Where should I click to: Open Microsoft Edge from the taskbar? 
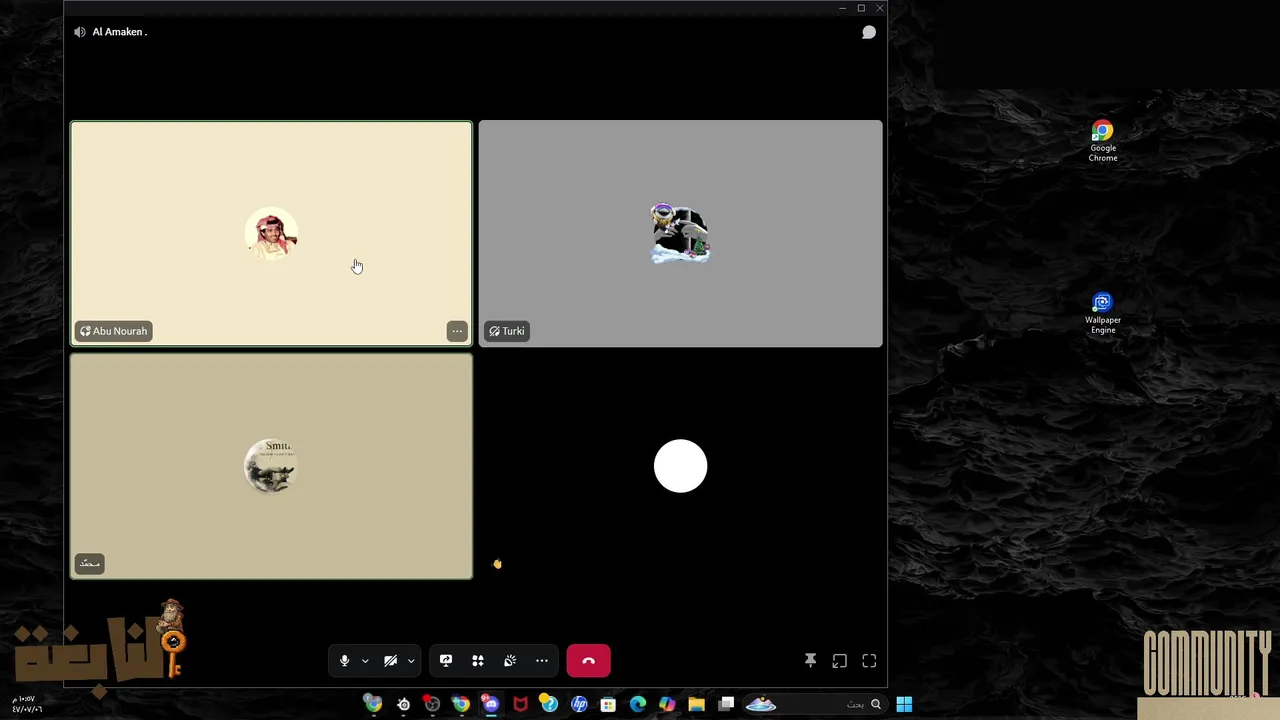638,704
